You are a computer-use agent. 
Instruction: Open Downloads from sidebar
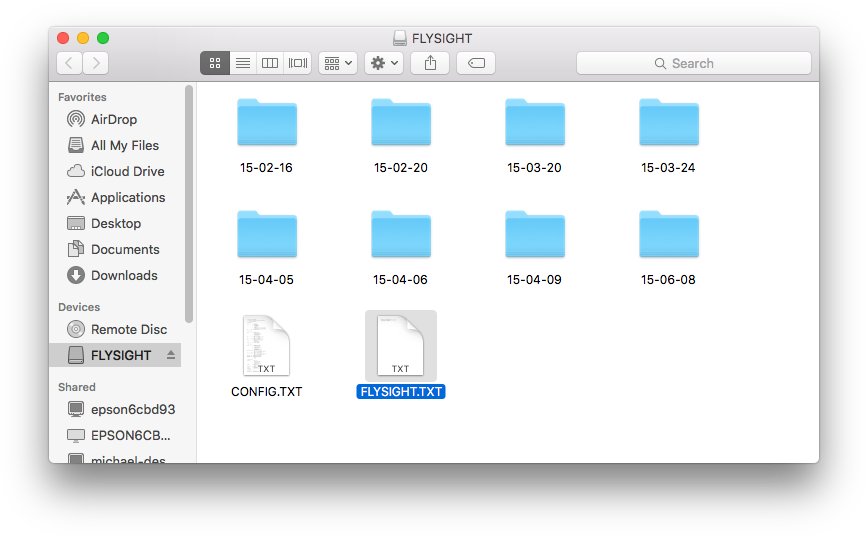click(x=124, y=275)
